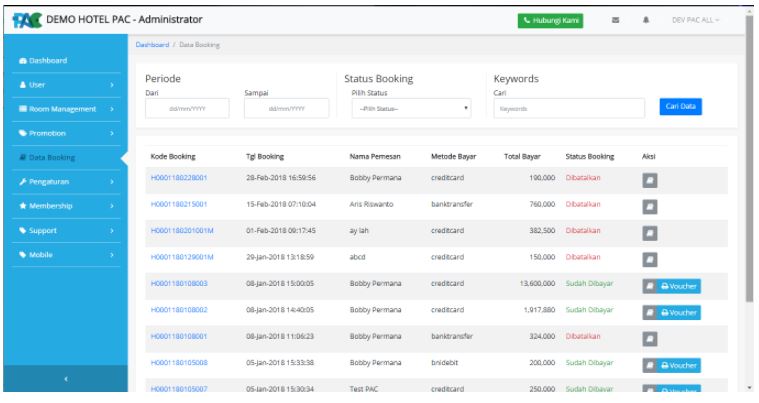Viewport: 759px width, 403px height.
Task: Click the PAC logo in header
Action: point(27,20)
